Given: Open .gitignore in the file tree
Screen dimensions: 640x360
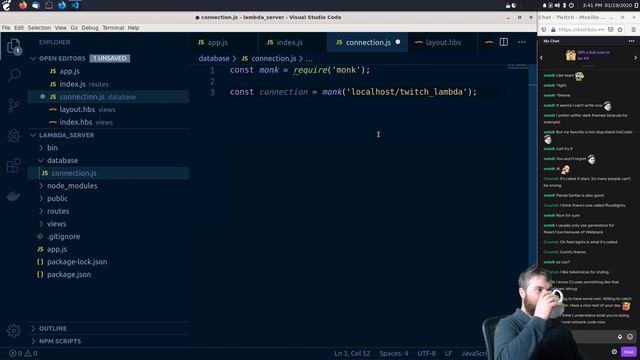Looking at the screenshot, I should pyautogui.click(x=108, y=236).
